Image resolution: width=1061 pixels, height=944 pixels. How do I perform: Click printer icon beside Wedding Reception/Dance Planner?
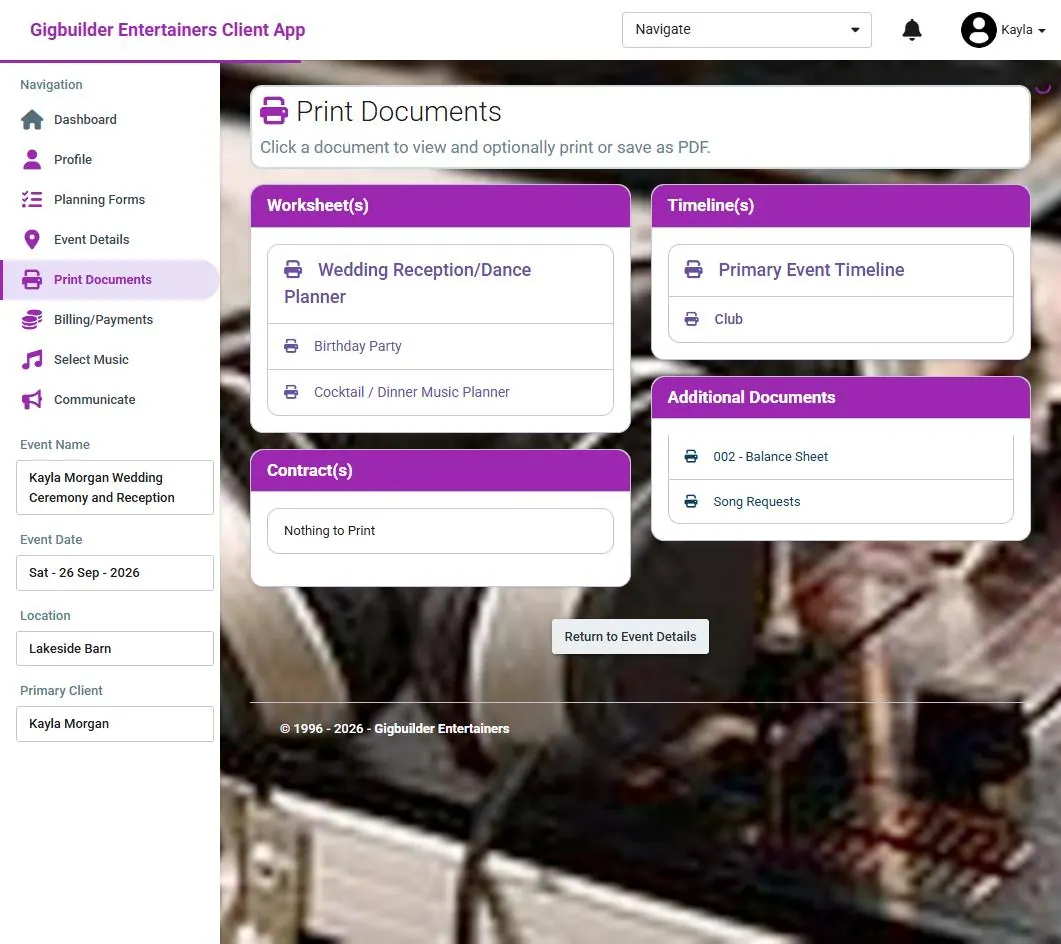tap(293, 269)
